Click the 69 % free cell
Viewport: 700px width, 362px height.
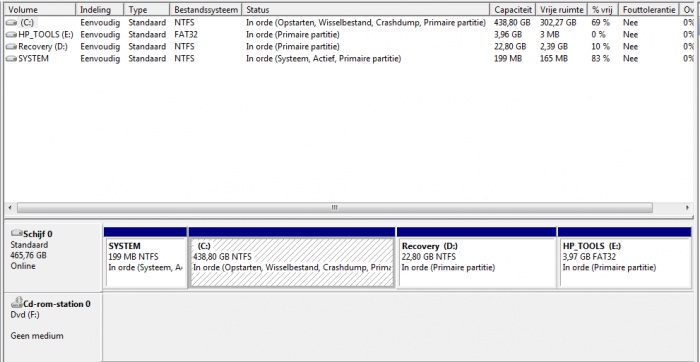pyautogui.click(x=600, y=22)
